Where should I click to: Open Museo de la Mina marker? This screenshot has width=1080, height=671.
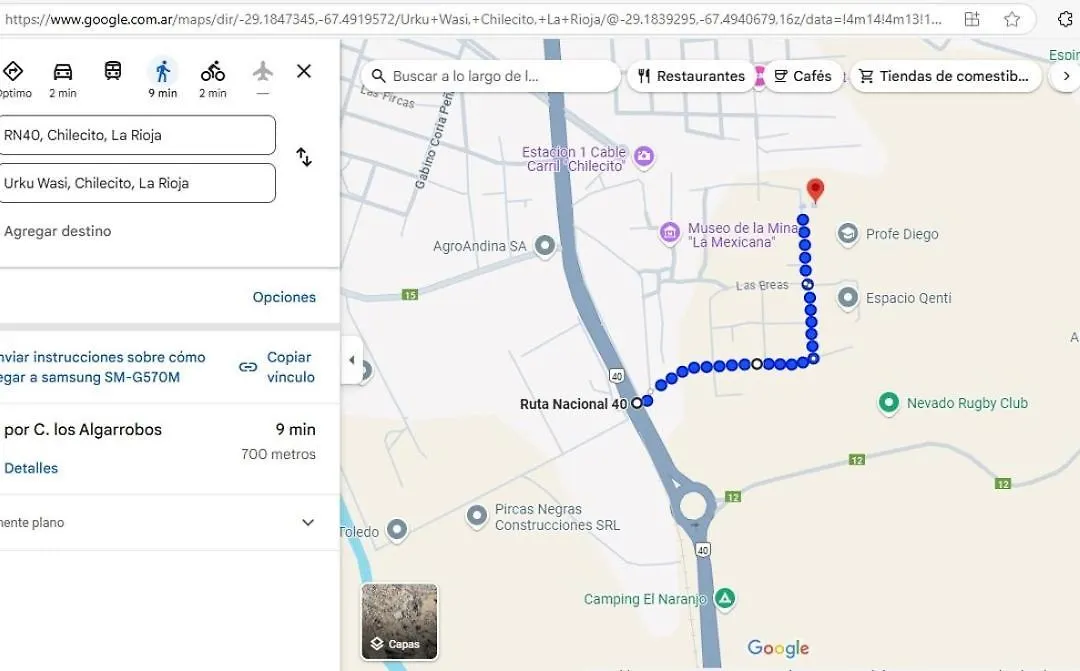669,234
